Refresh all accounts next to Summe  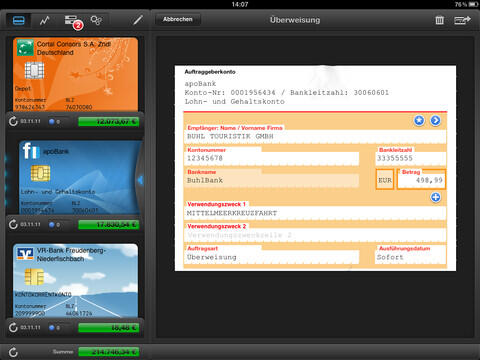coord(13,352)
